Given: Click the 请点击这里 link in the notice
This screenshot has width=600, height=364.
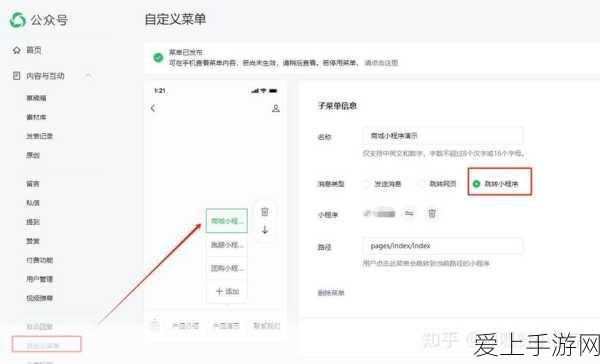Looking at the screenshot, I should click(381, 62).
